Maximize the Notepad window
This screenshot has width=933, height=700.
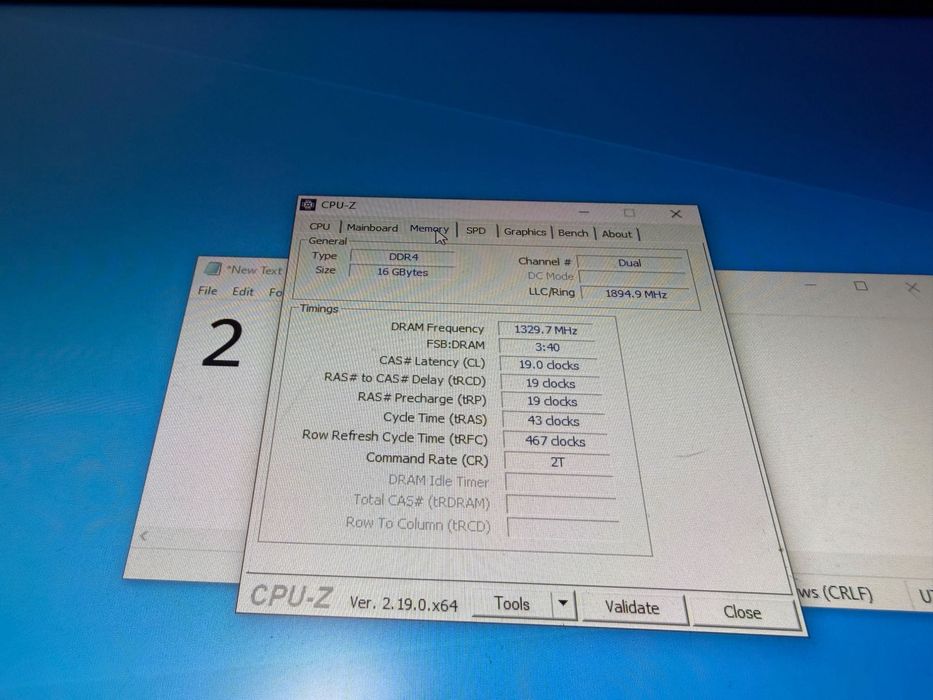[x=860, y=286]
